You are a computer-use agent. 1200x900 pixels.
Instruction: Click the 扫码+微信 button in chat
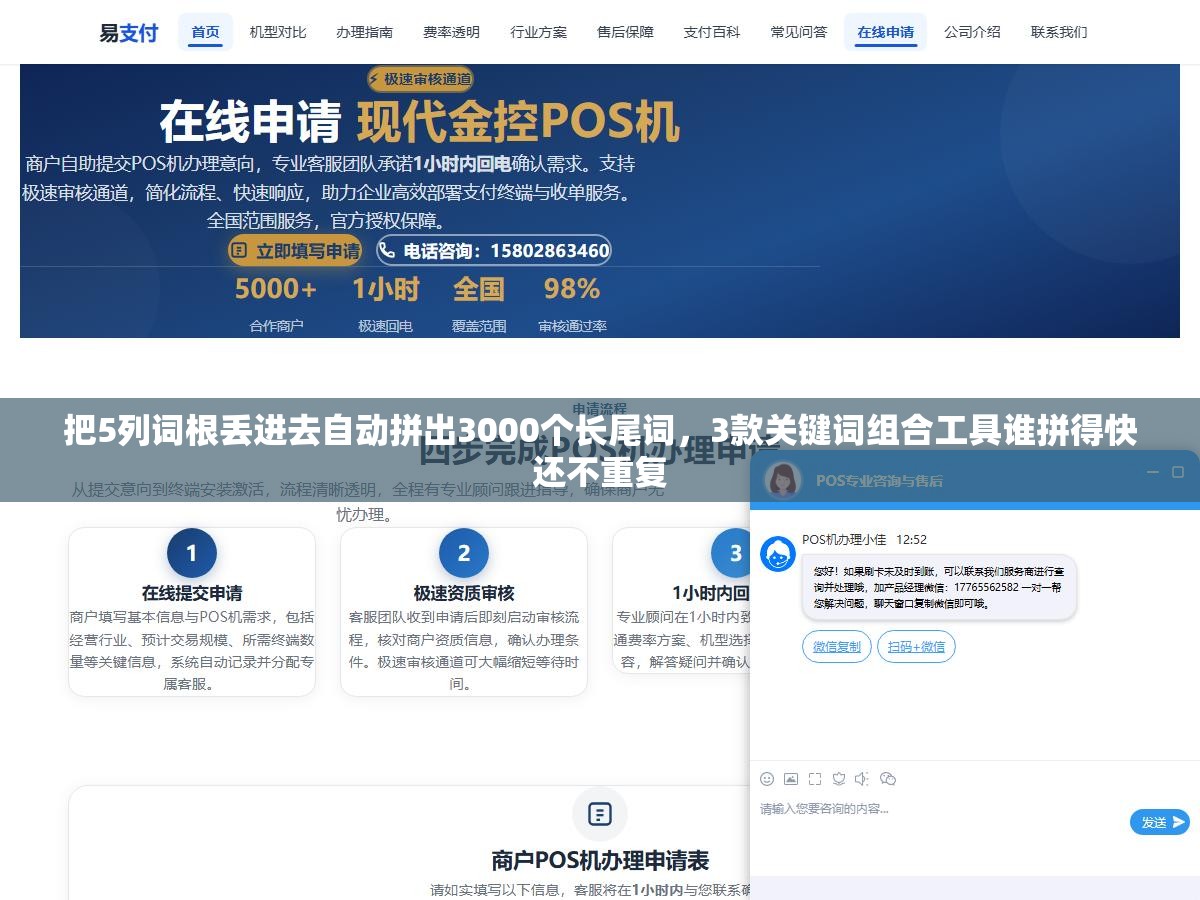(x=916, y=647)
